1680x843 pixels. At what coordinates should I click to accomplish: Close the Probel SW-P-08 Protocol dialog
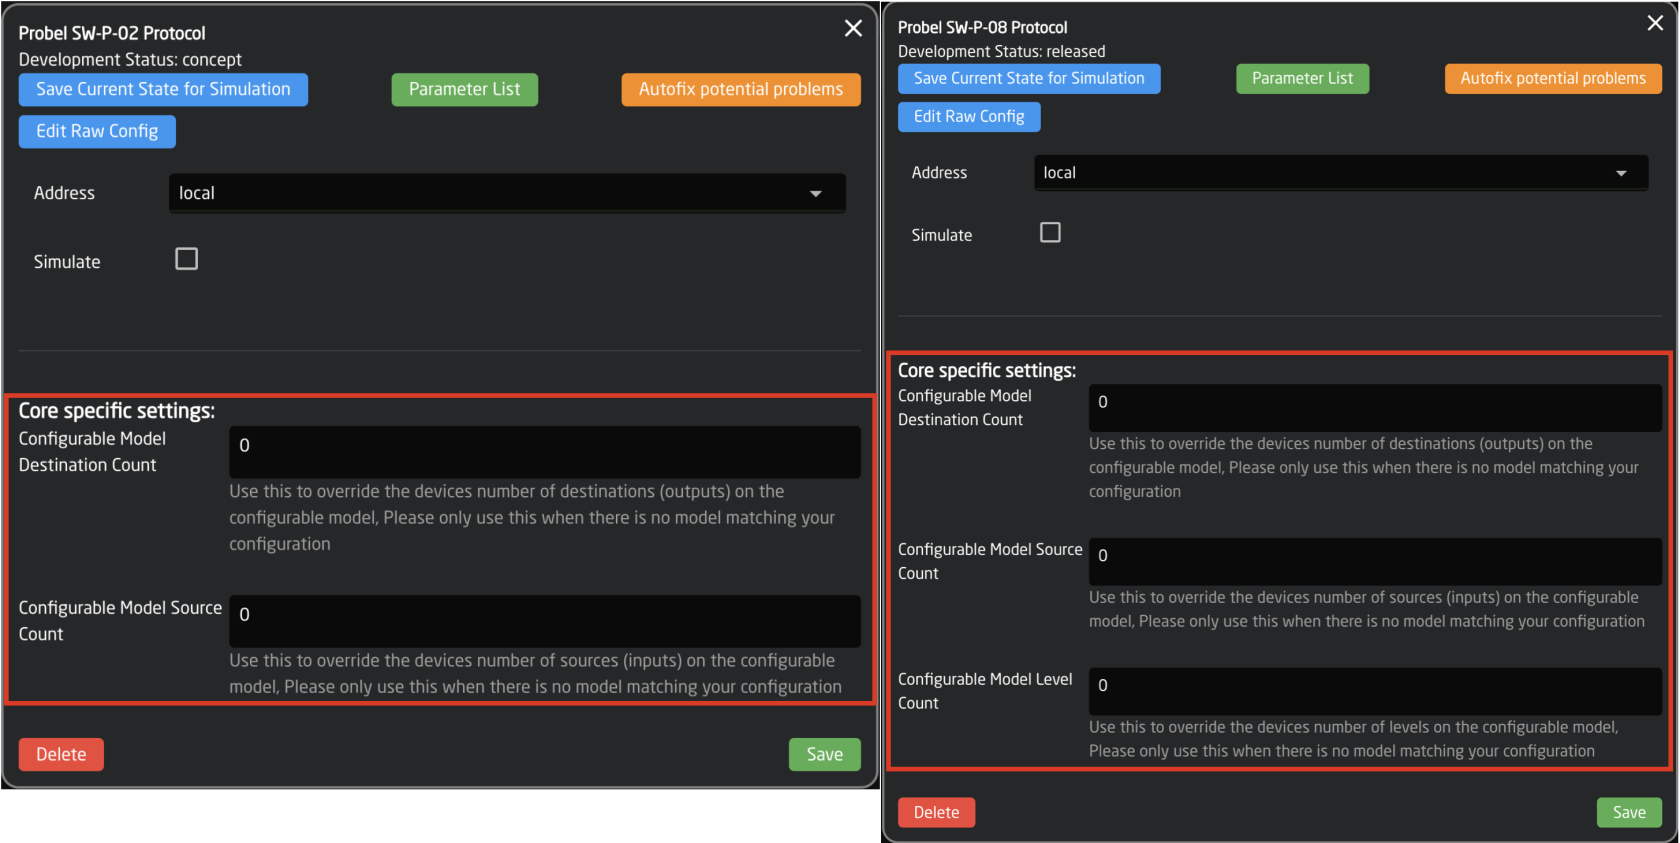coord(1655,23)
